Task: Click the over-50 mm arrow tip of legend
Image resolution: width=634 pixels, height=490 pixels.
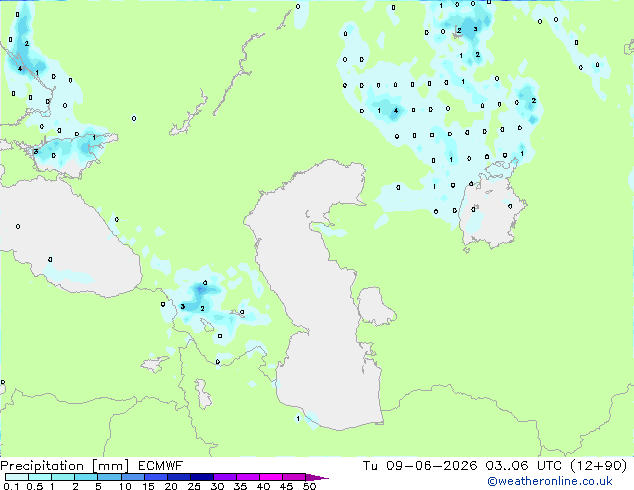Action: pos(317,477)
